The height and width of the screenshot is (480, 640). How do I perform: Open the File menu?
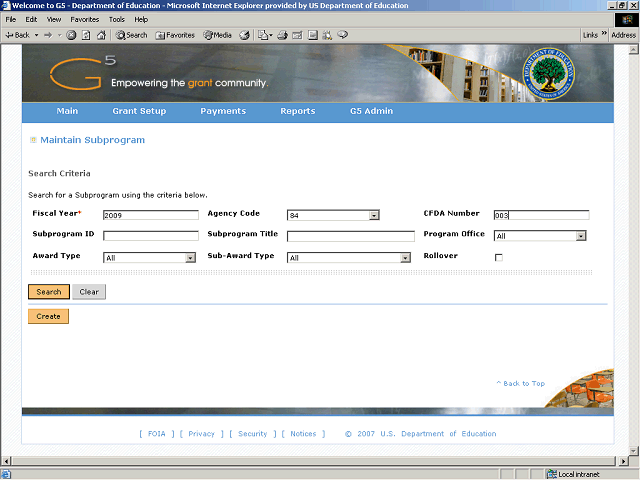tap(11, 19)
